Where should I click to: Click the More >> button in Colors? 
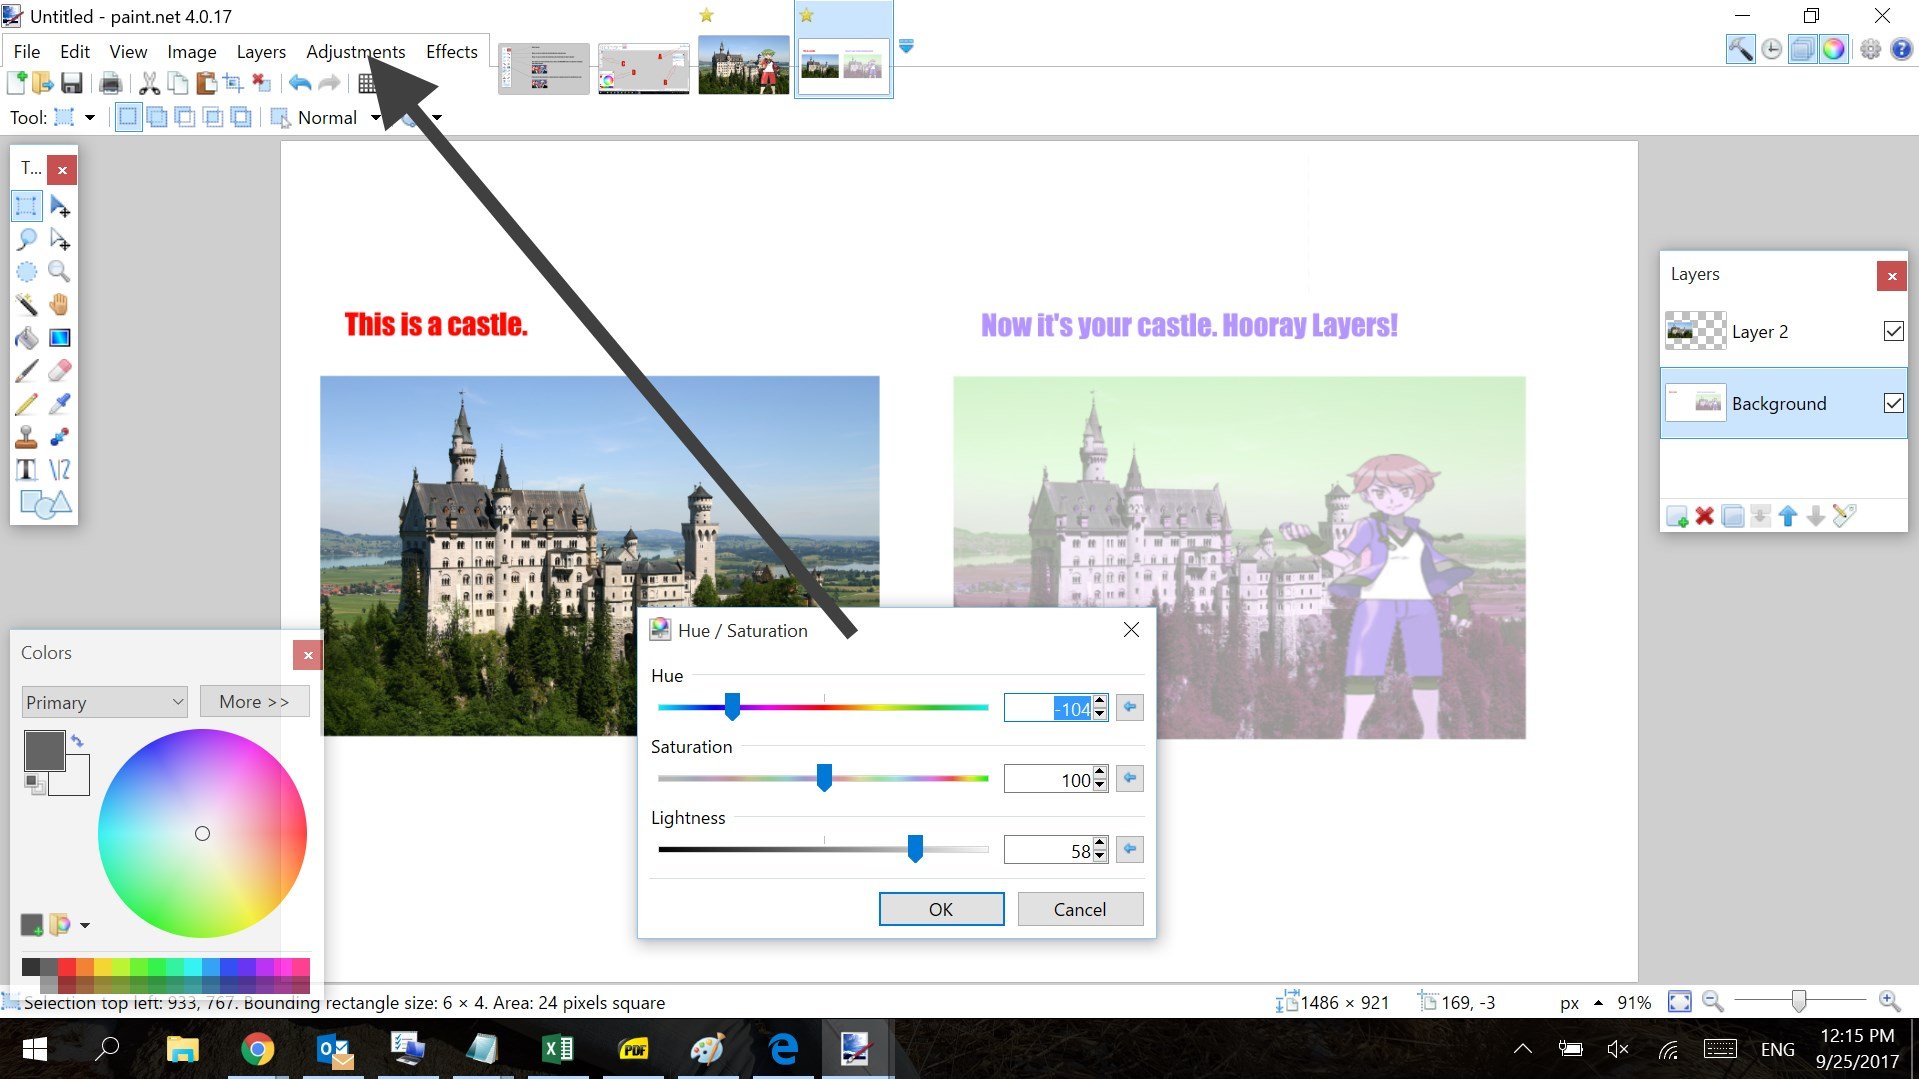[254, 702]
